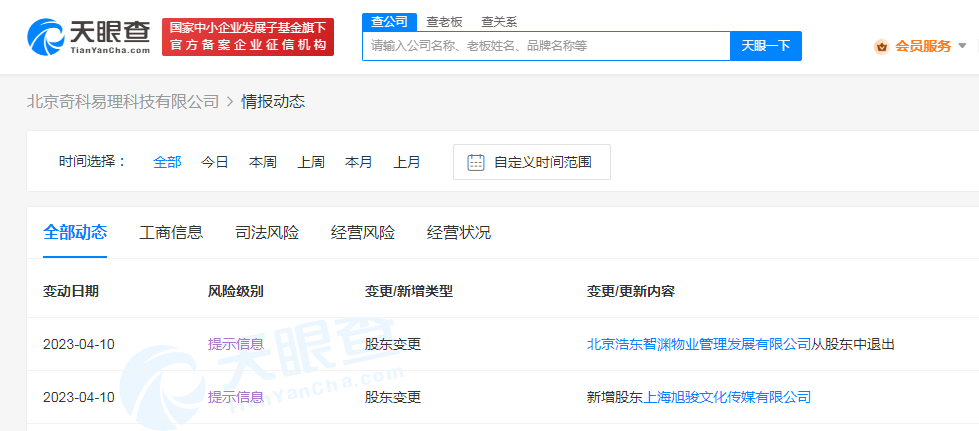
Task: Select the 上月 time filter
Action: 406,162
